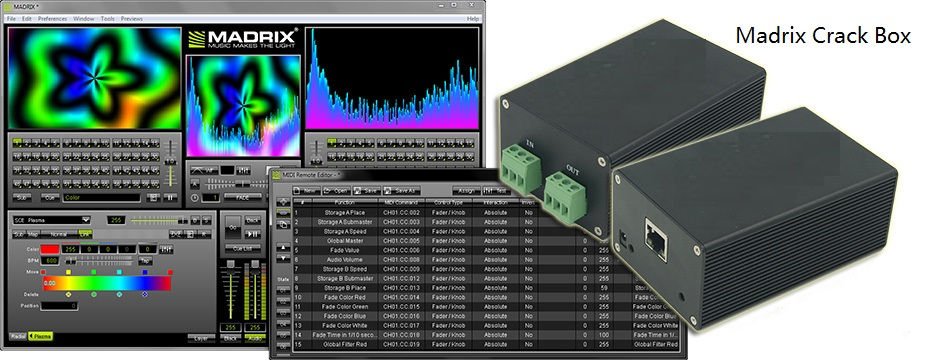Click the top add-entry icon in MIDI editor sidebar

[x=284, y=202]
